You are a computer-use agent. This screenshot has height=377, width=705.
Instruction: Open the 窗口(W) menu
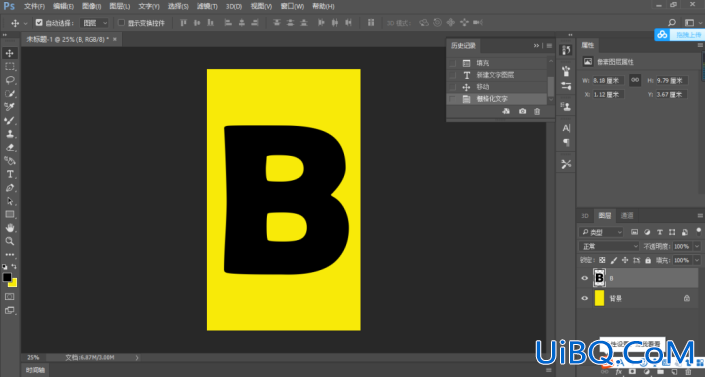point(292,6)
